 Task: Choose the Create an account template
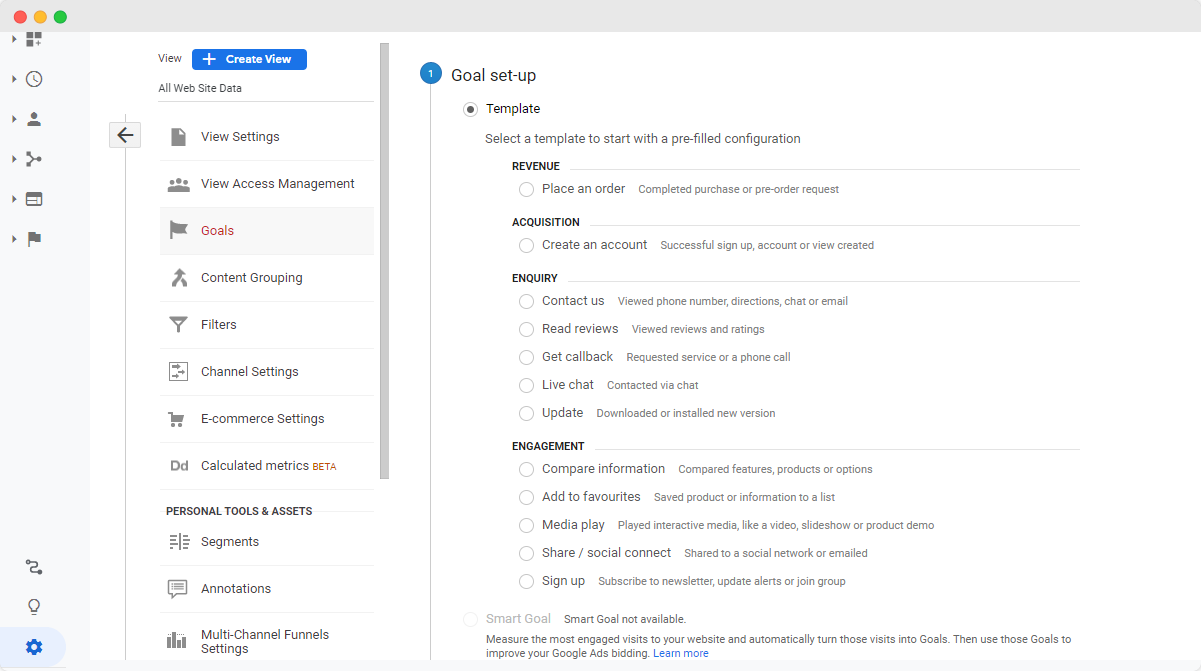[526, 245]
